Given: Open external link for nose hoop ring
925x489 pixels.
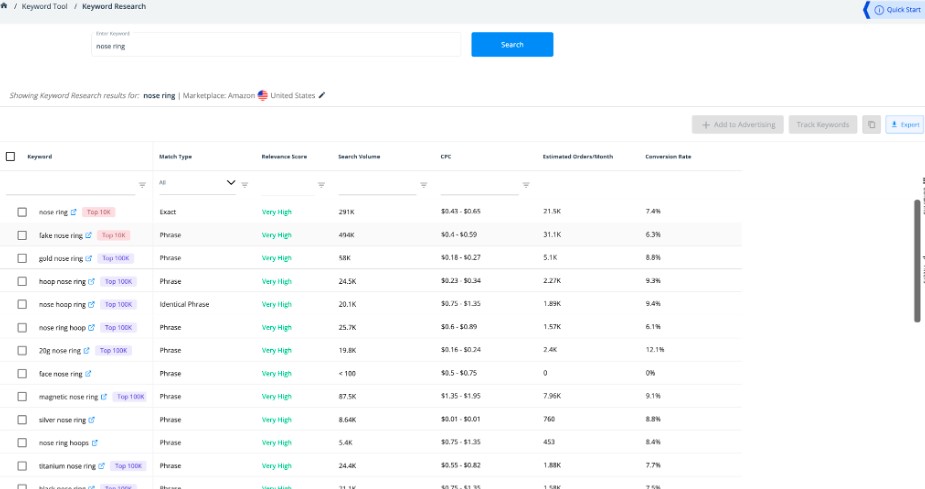Looking at the screenshot, I should (91, 304).
